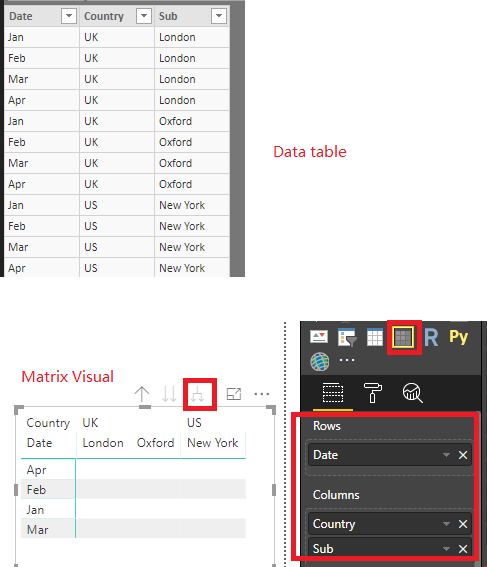Click the Drill up arrow
This screenshot has width=487, height=567.
pos(142,394)
